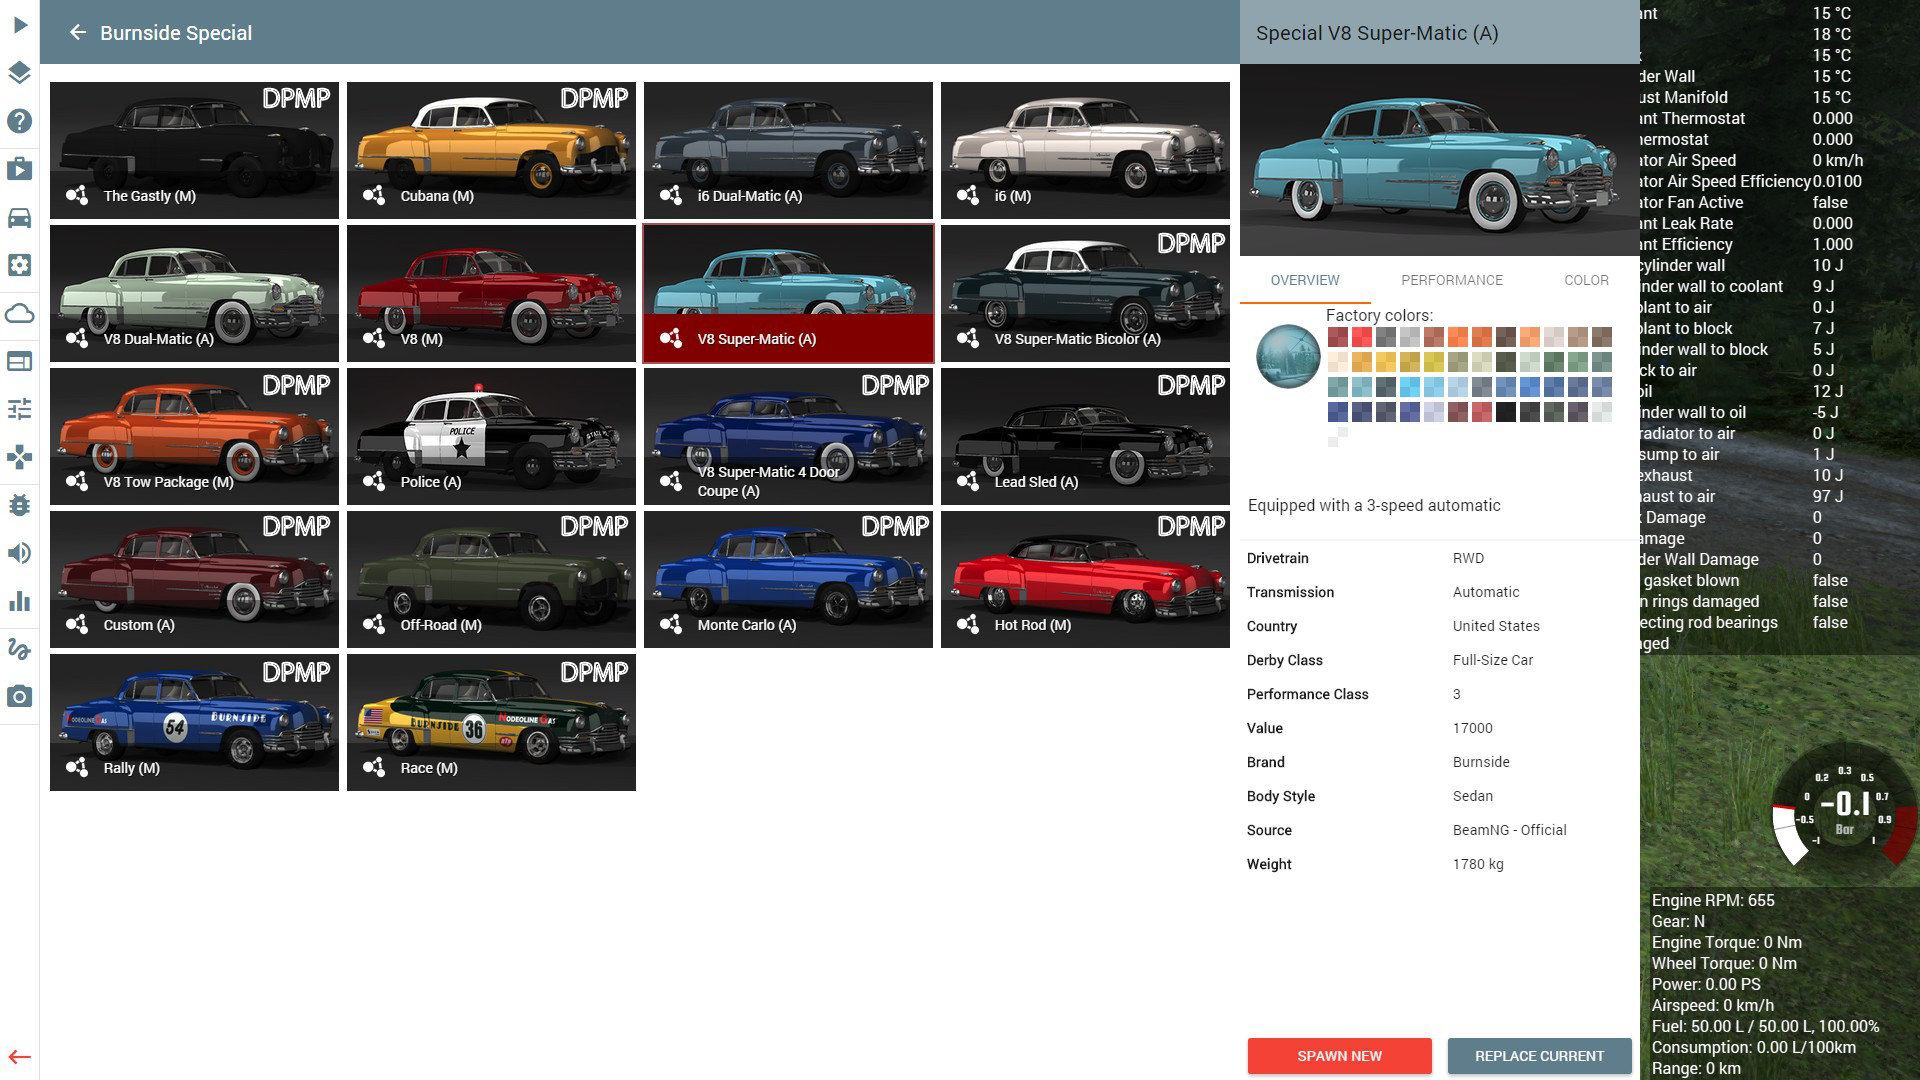The image size is (1920, 1080).
Task: Click the Derby Class value 'Full-Size Car'
Action: pos(1493,660)
